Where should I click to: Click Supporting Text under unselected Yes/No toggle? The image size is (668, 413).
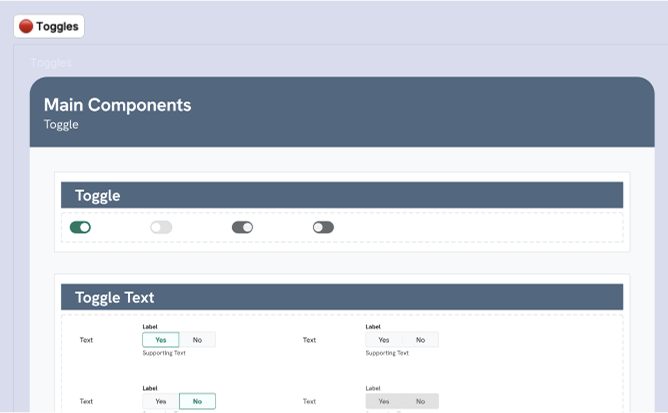click(387, 353)
